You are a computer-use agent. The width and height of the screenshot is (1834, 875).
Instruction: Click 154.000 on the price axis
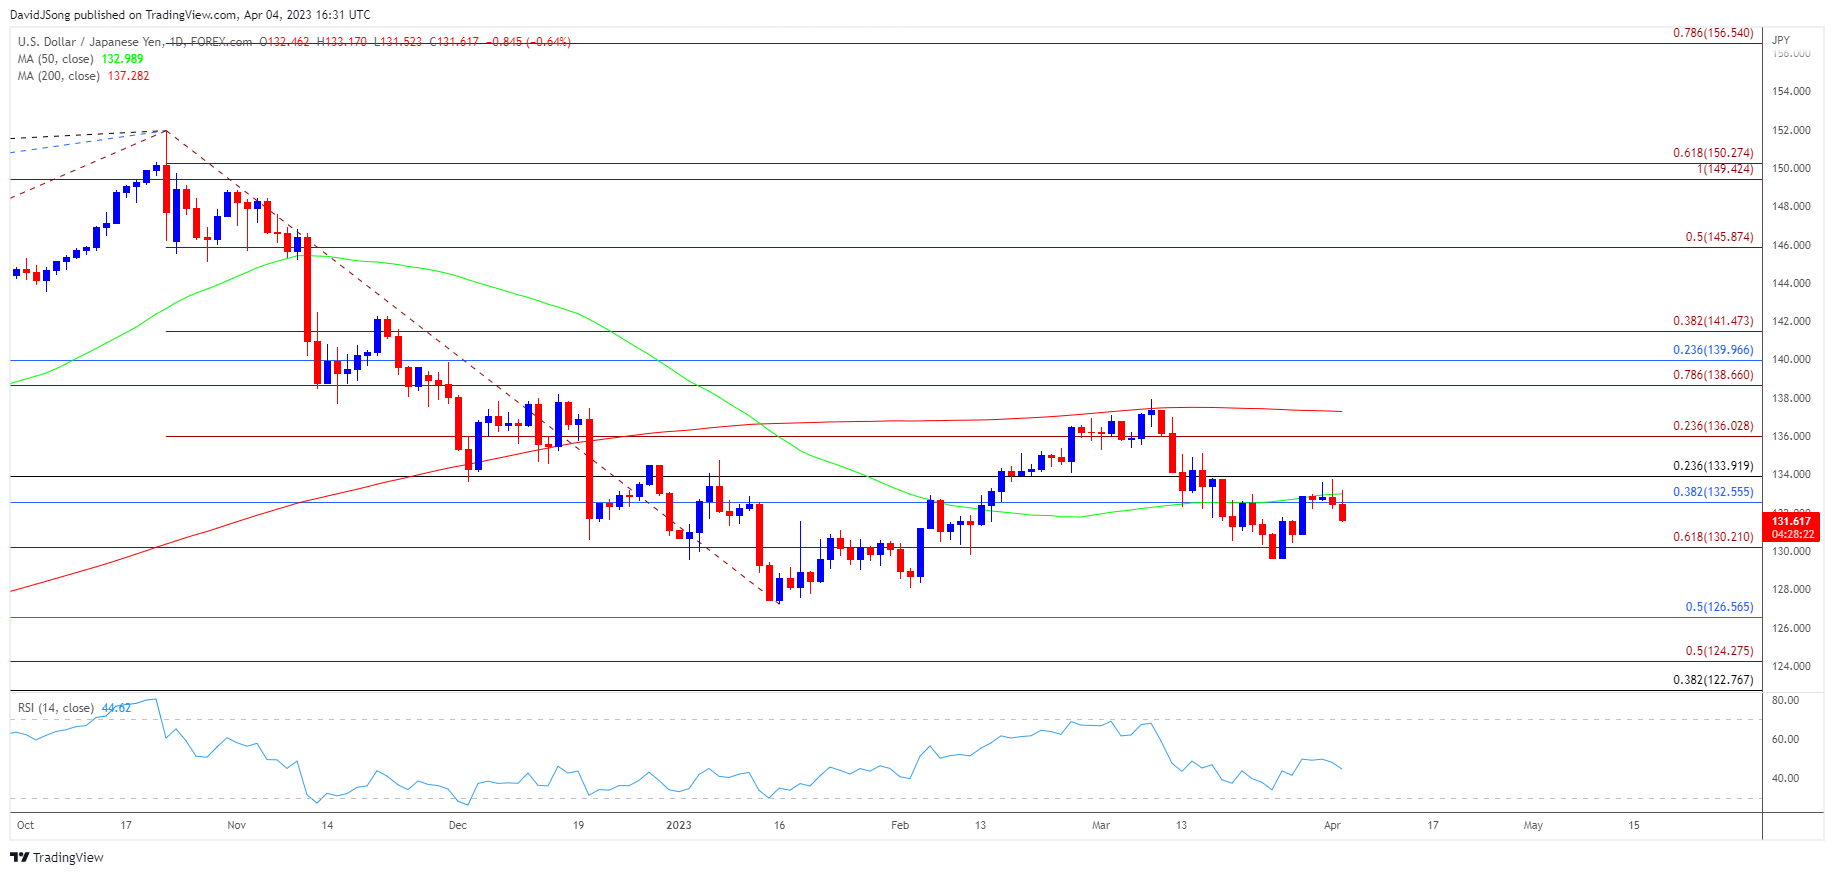1791,91
